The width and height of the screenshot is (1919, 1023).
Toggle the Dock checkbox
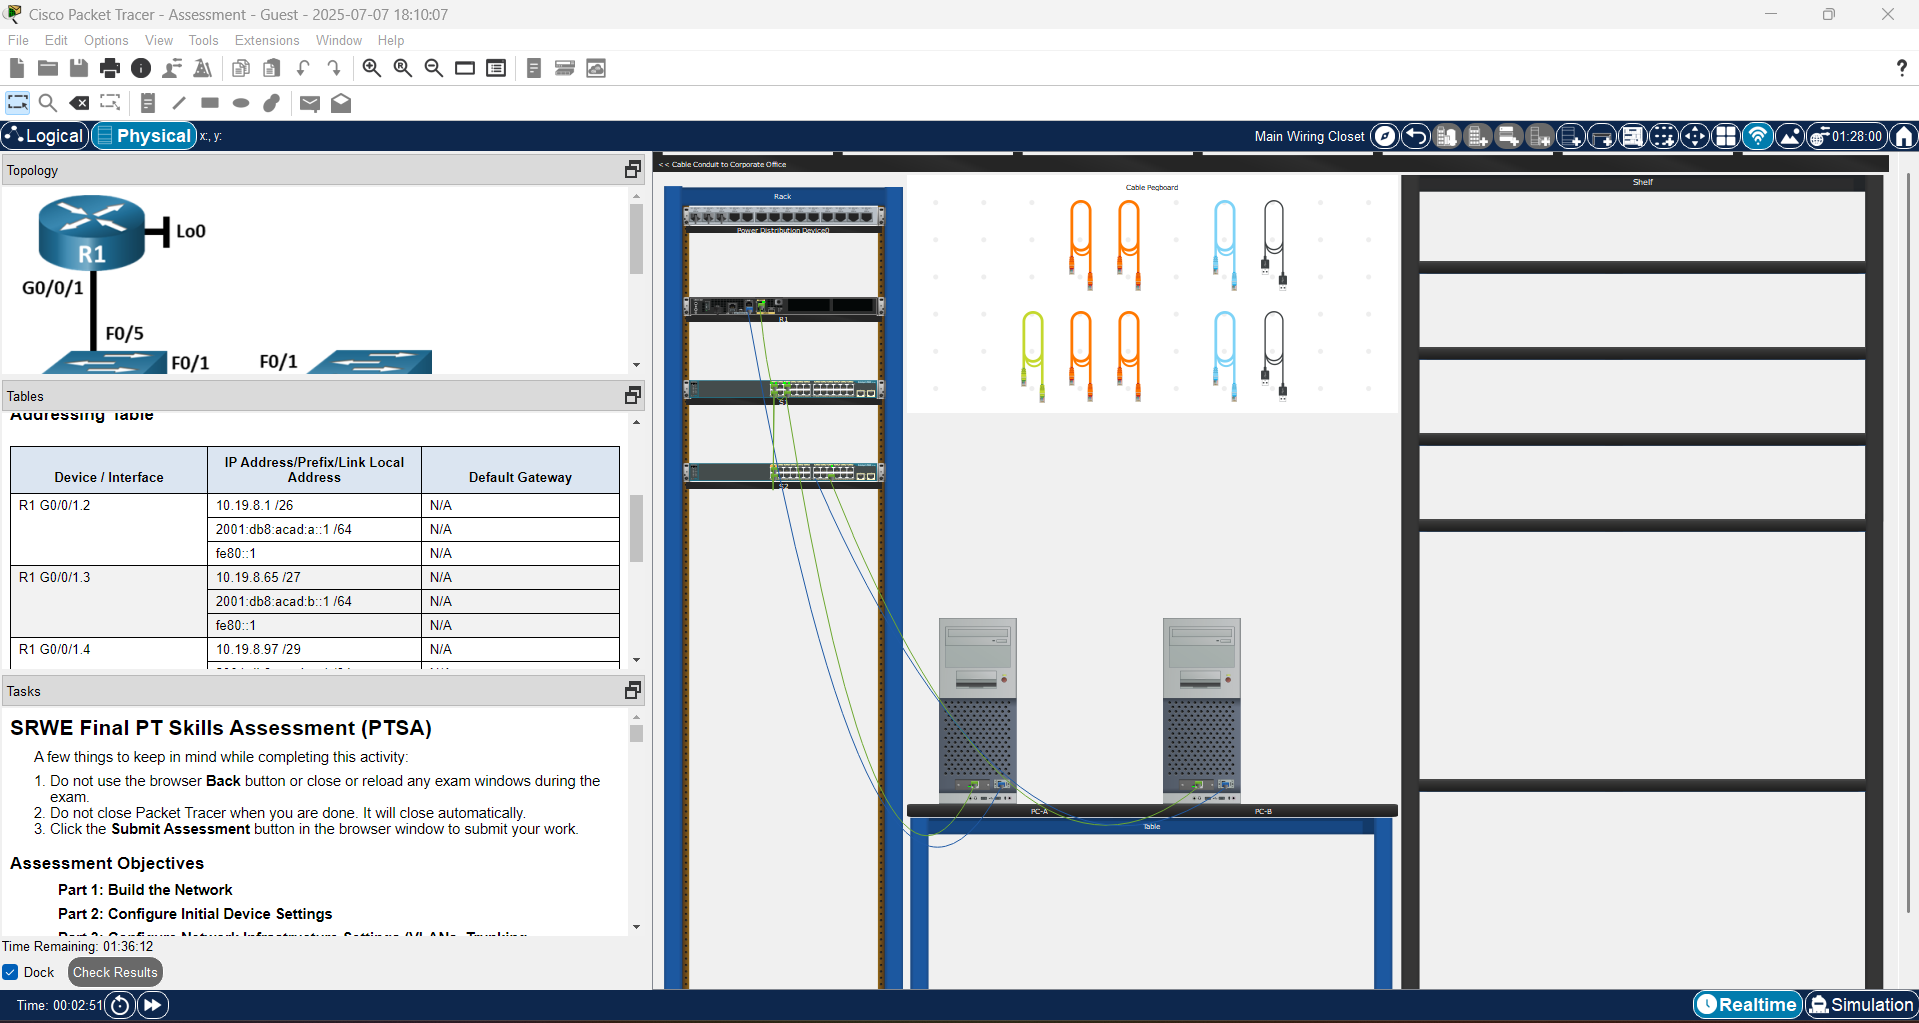point(11,972)
